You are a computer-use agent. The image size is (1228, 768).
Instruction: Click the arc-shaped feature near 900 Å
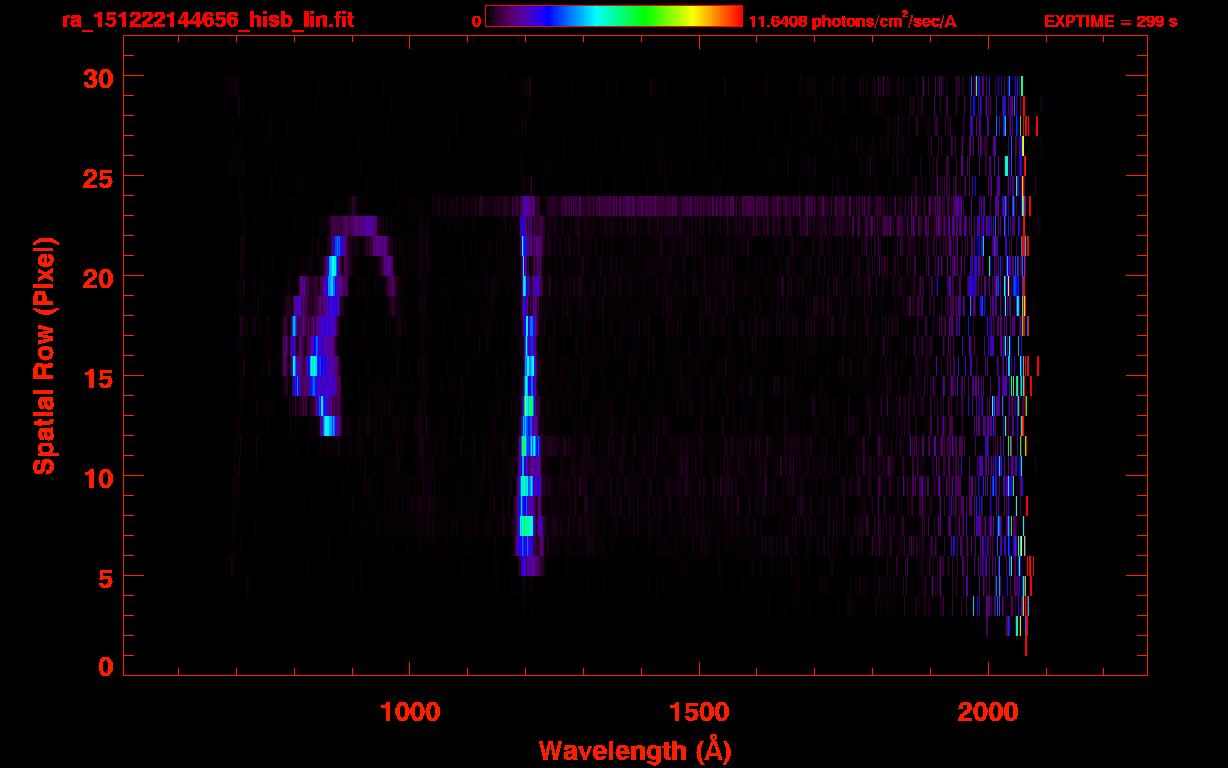point(340,325)
